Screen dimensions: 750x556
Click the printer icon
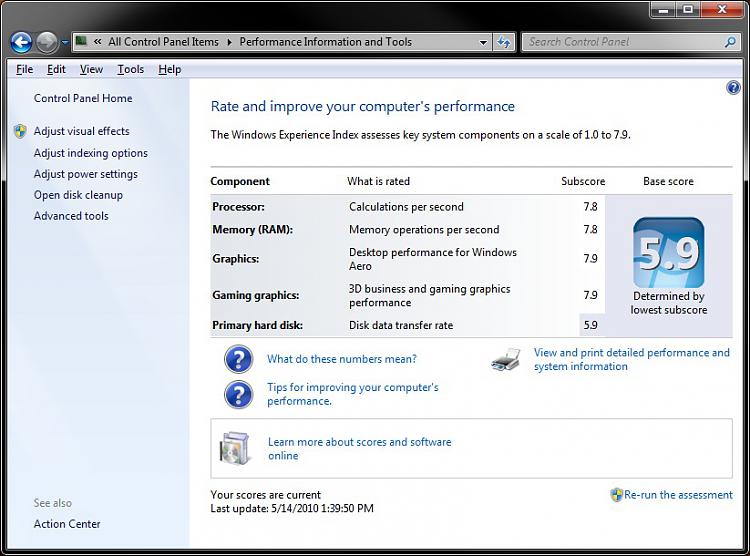pyautogui.click(x=506, y=359)
